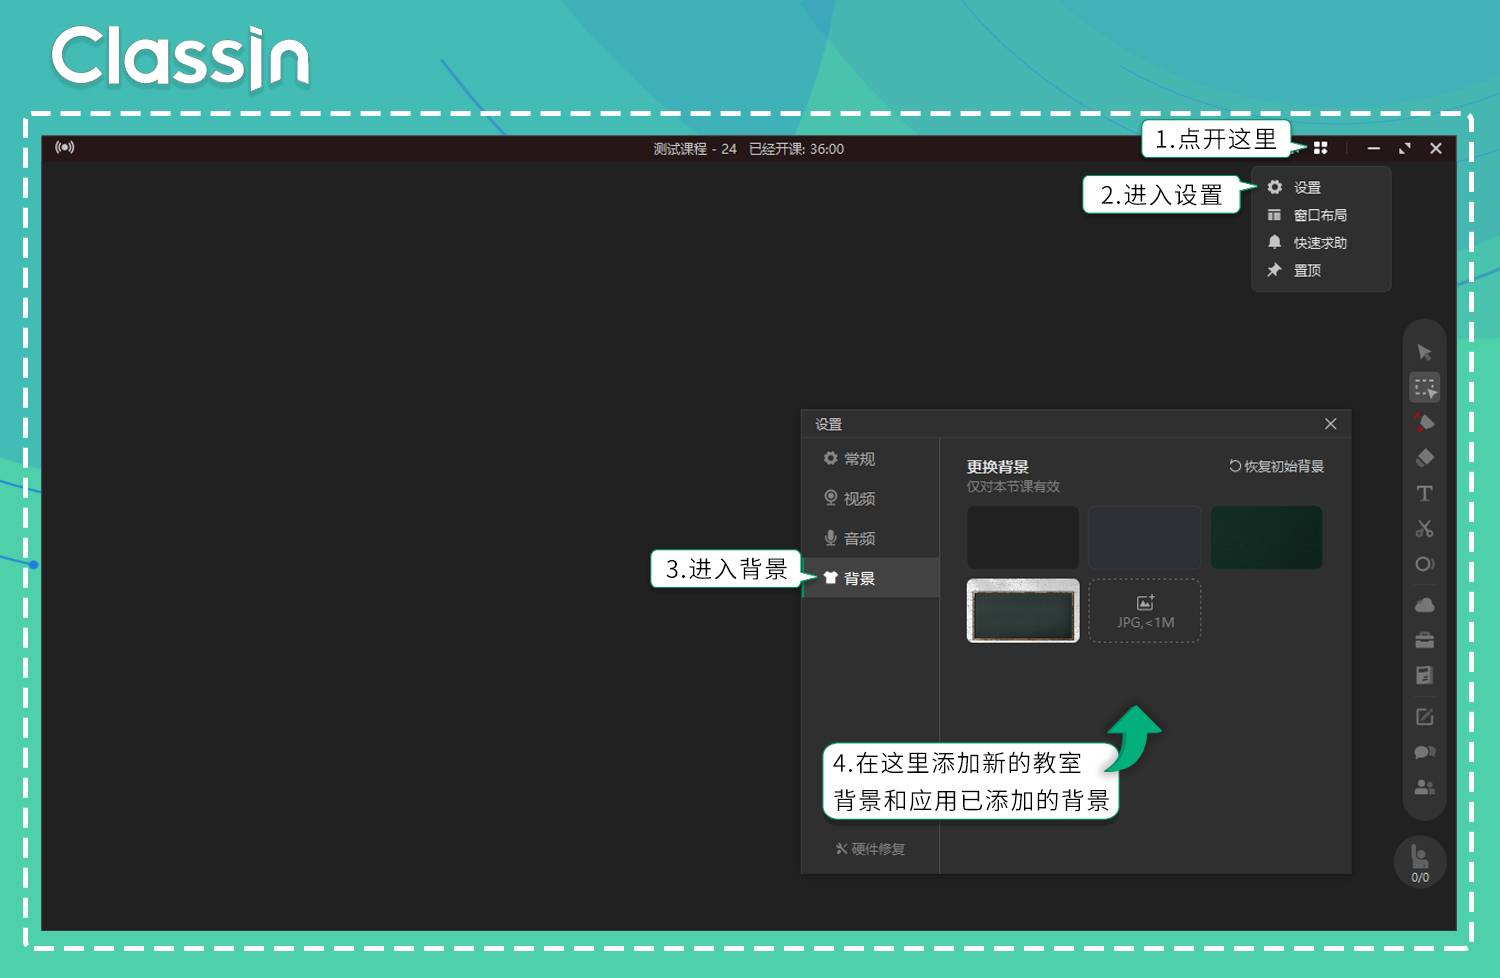This screenshot has width=1500, height=978.
Task: Minimize the classroom window
Action: (x=1374, y=148)
